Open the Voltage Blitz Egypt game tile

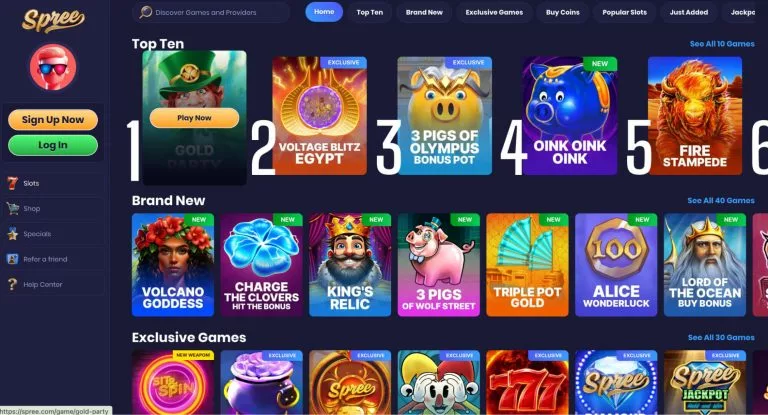[319, 116]
